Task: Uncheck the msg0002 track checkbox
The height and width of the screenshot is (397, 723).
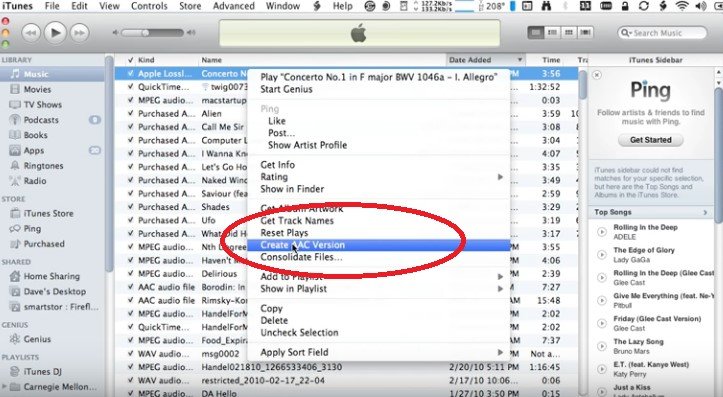Action: pyautogui.click(x=131, y=354)
